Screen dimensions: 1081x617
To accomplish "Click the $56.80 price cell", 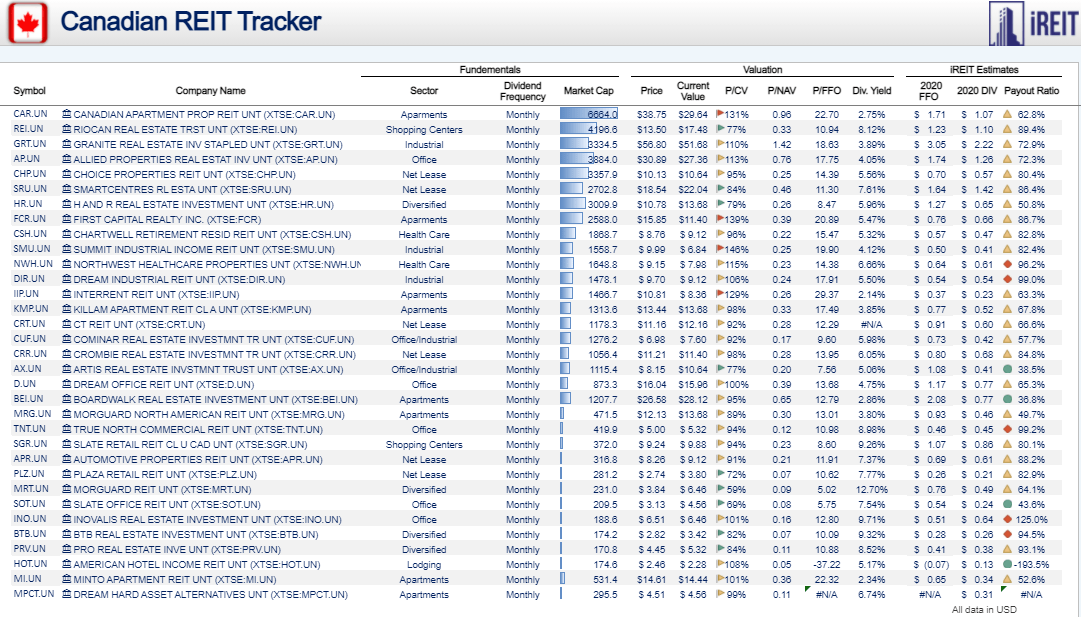I will (x=651, y=145).
